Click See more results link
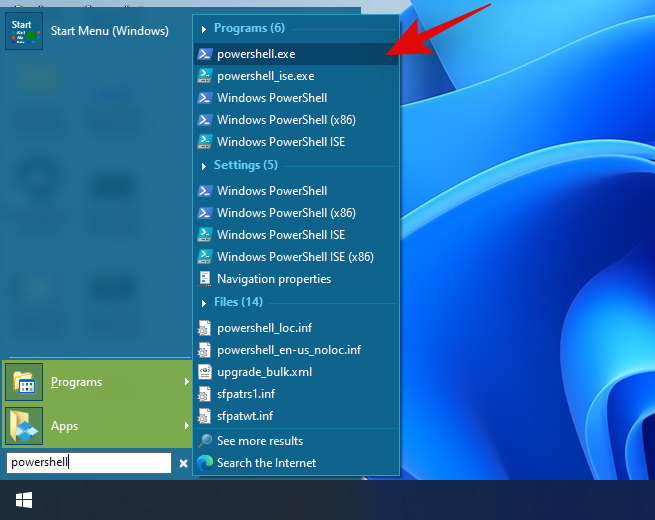Viewport: 655px width, 520px height. pyautogui.click(x=259, y=441)
